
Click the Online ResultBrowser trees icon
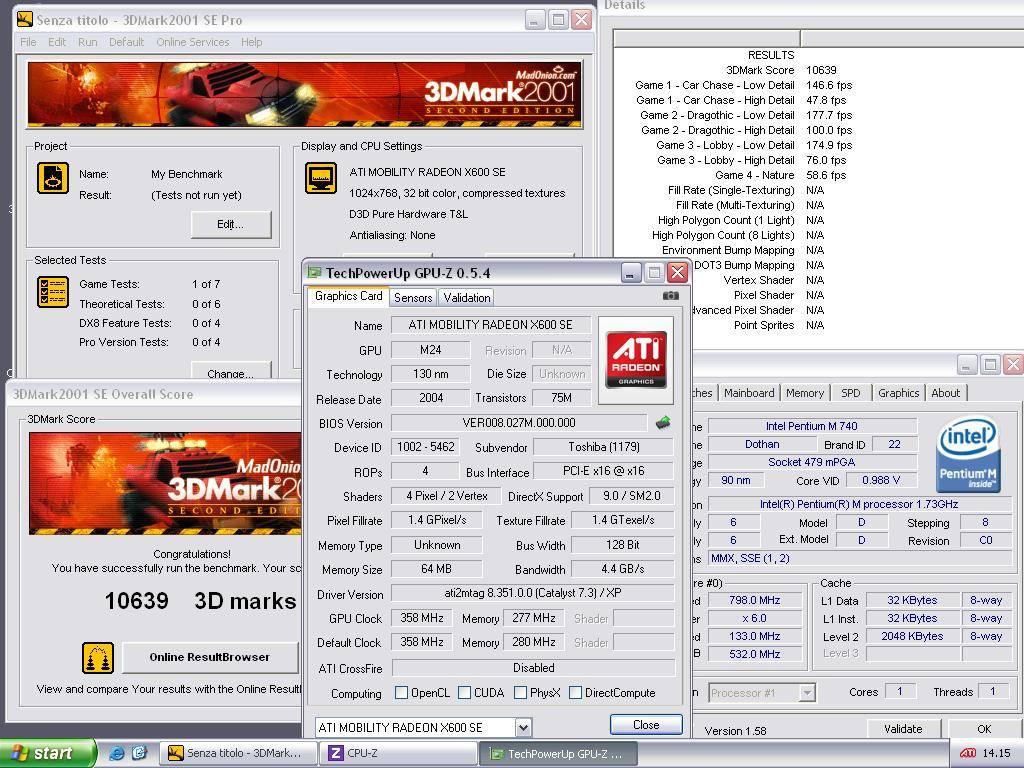click(98, 657)
